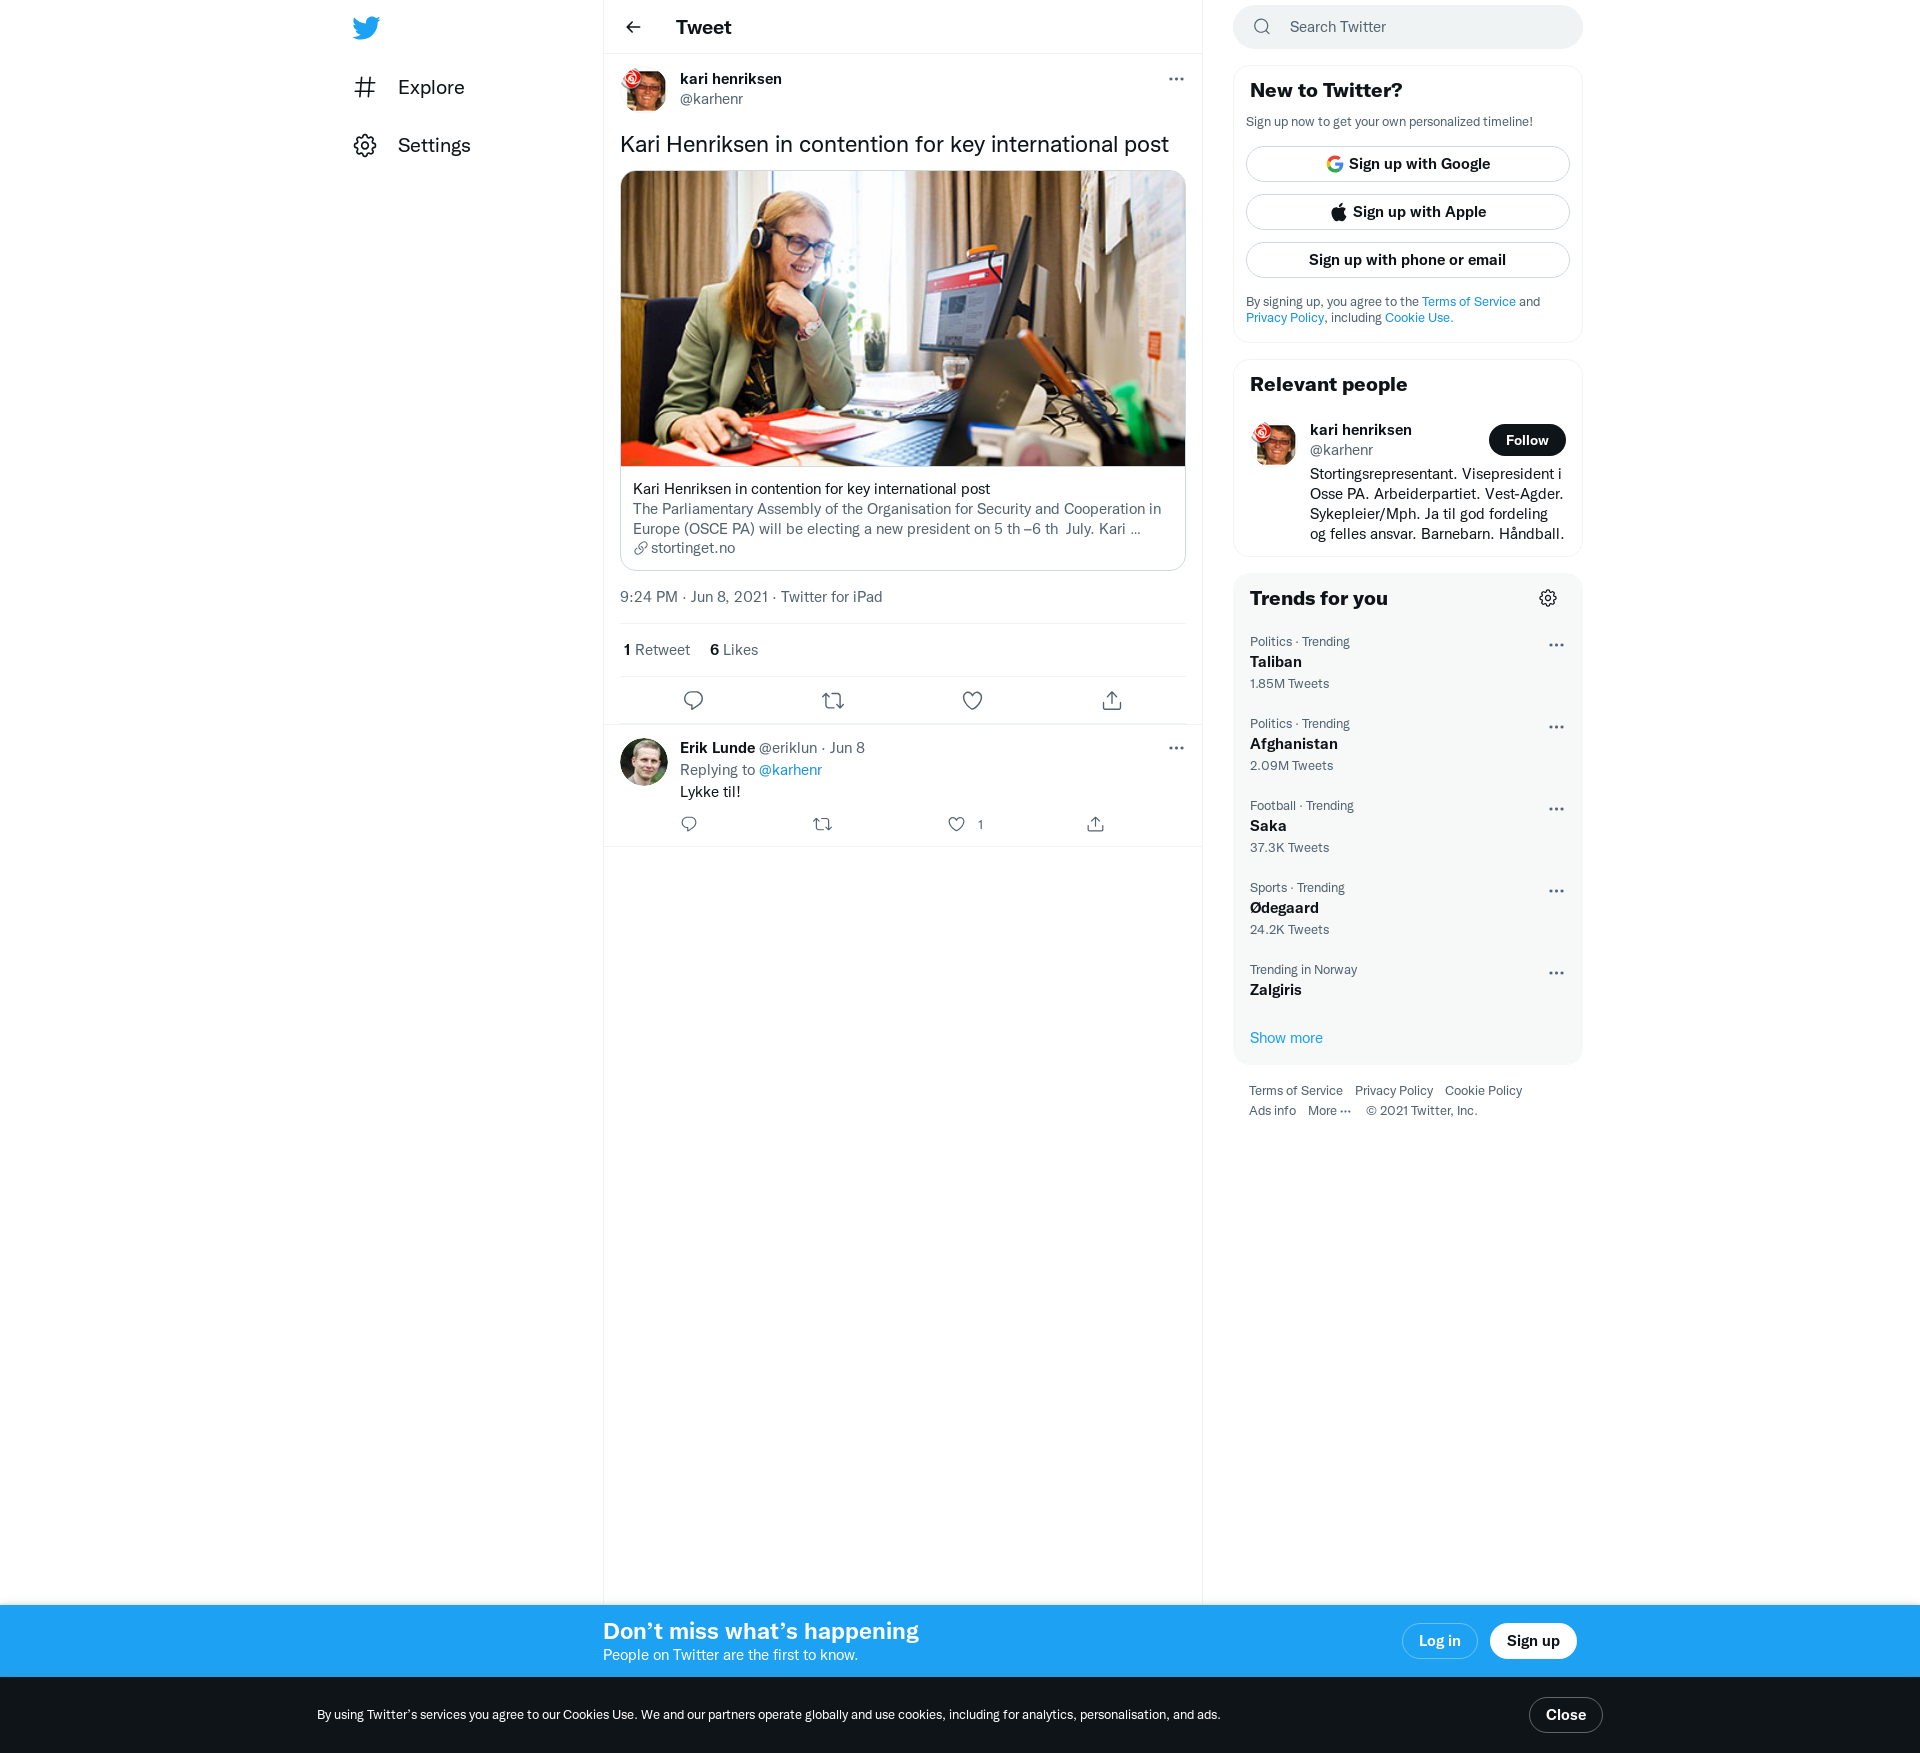Open options for the Ødegaard trend
Image resolution: width=1920 pixels, height=1753 pixels.
[x=1556, y=891]
